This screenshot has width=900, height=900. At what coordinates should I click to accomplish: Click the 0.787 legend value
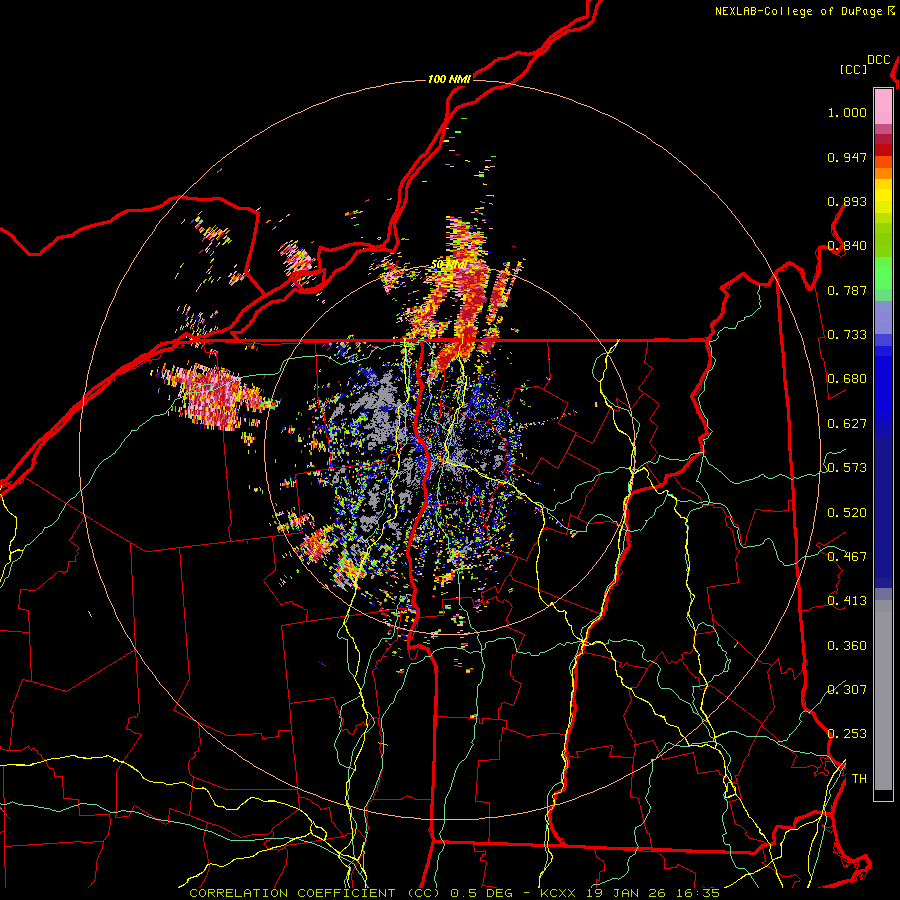[x=847, y=290]
